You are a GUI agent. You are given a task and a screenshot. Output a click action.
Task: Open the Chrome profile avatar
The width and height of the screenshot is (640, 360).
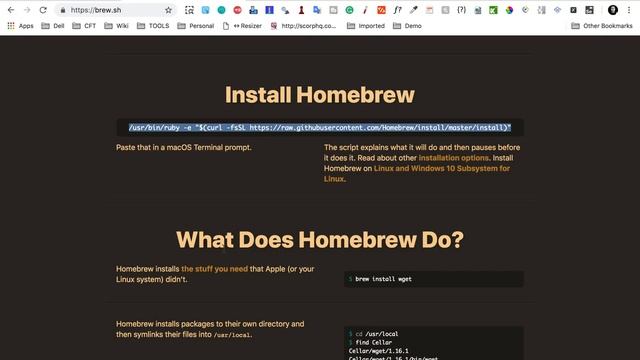click(613, 10)
